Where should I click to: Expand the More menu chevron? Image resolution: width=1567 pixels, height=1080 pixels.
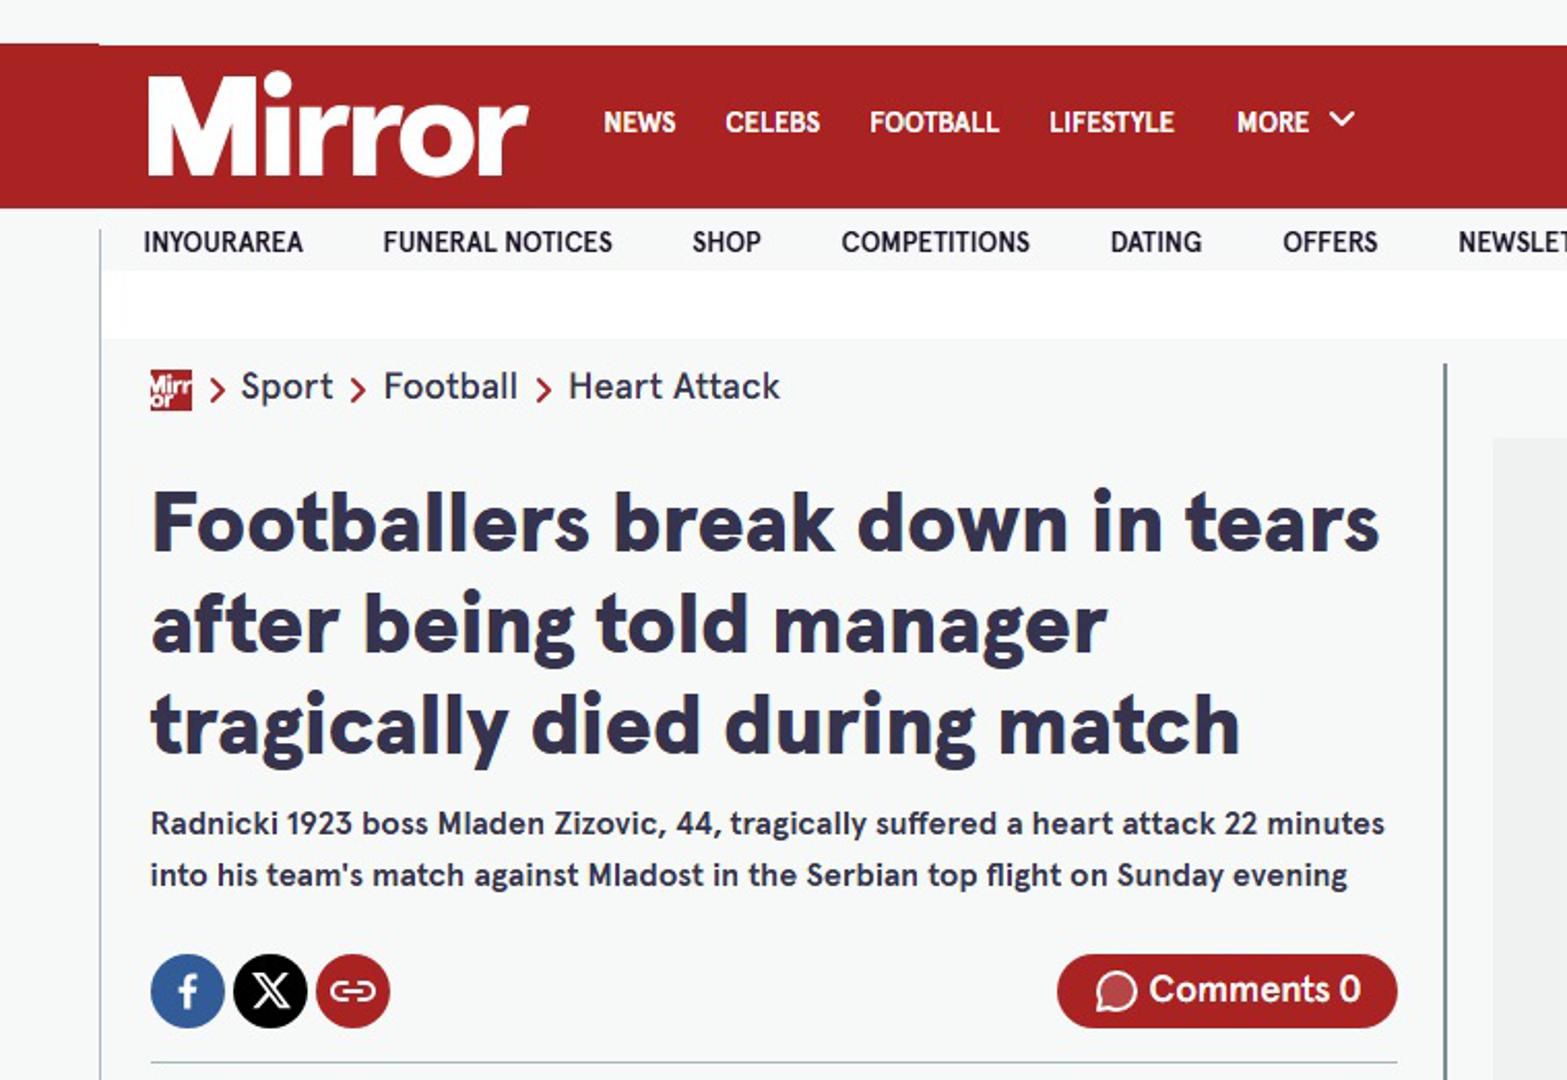(1342, 120)
